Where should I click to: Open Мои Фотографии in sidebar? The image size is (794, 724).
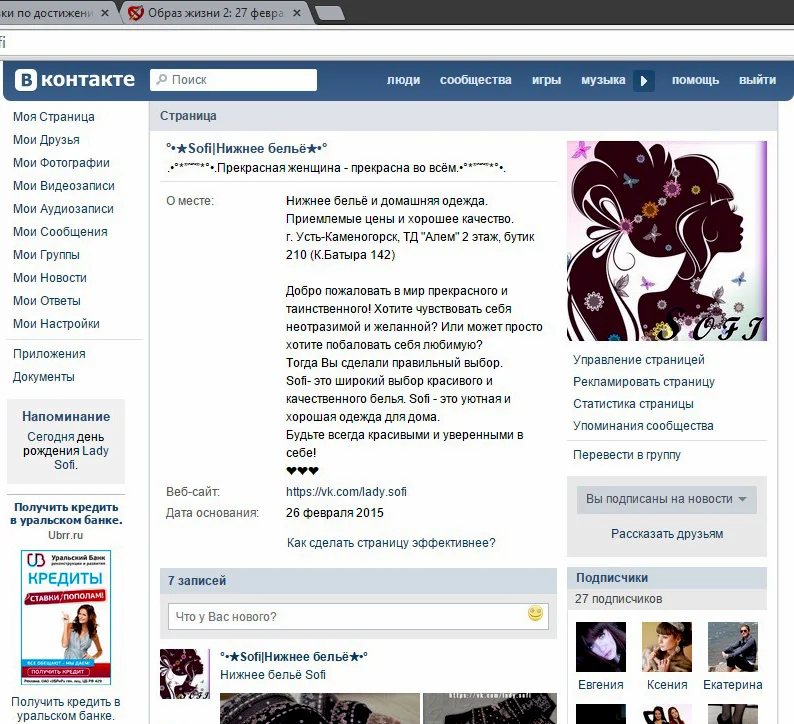coord(61,163)
